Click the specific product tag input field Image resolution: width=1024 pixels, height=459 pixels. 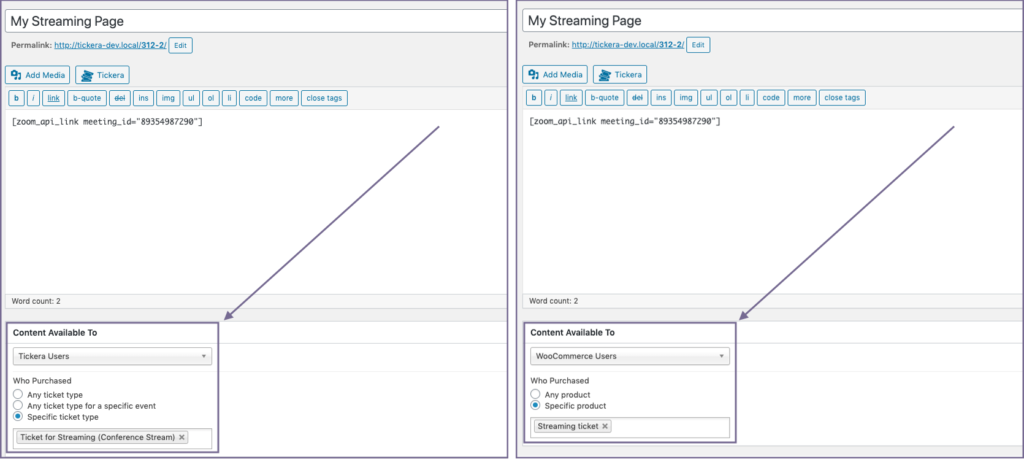tap(630, 428)
